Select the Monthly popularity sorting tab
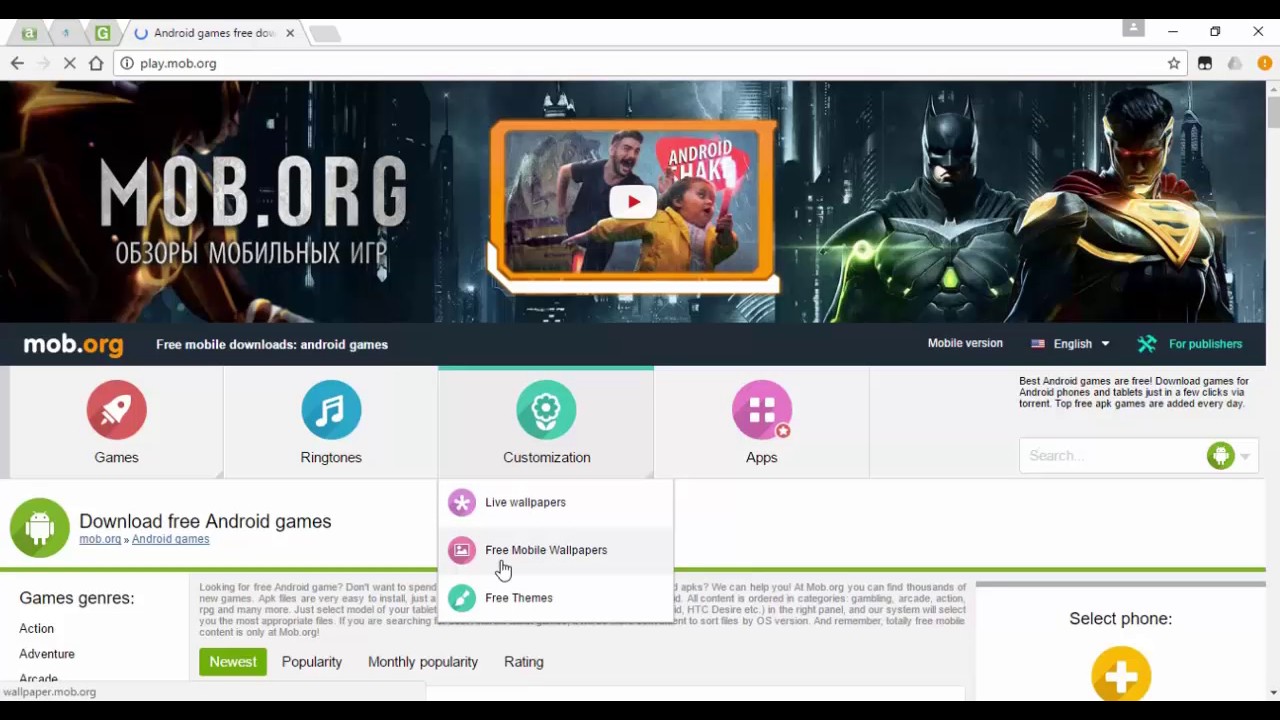The height and width of the screenshot is (720, 1280). point(423,662)
